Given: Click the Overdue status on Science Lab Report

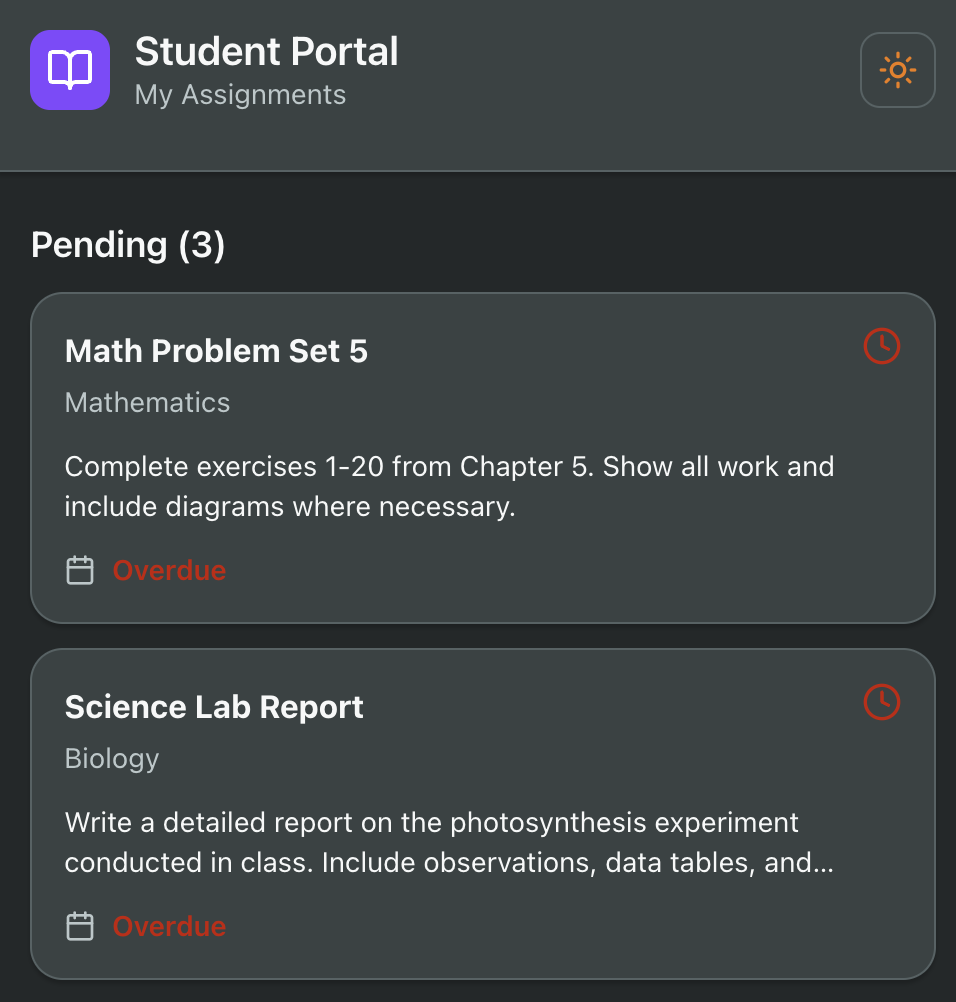Looking at the screenshot, I should (169, 927).
